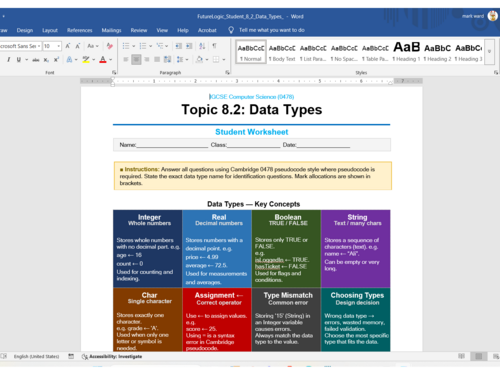Click the Name blank line in worksheet
The width and height of the screenshot is (500, 375).
click(172, 145)
